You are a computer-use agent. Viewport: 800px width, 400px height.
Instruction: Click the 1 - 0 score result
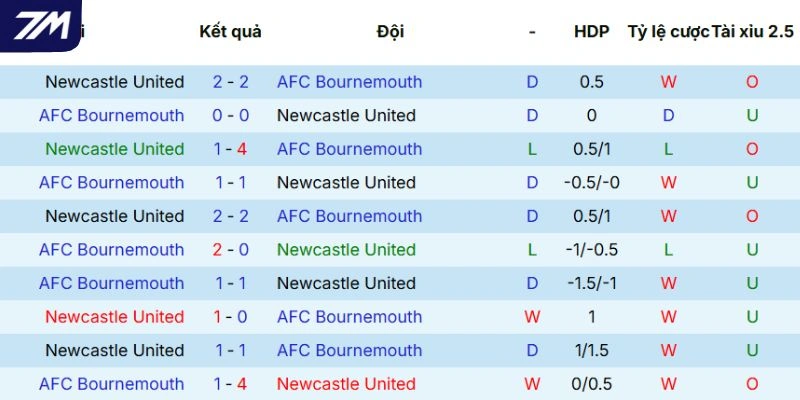point(230,317)
